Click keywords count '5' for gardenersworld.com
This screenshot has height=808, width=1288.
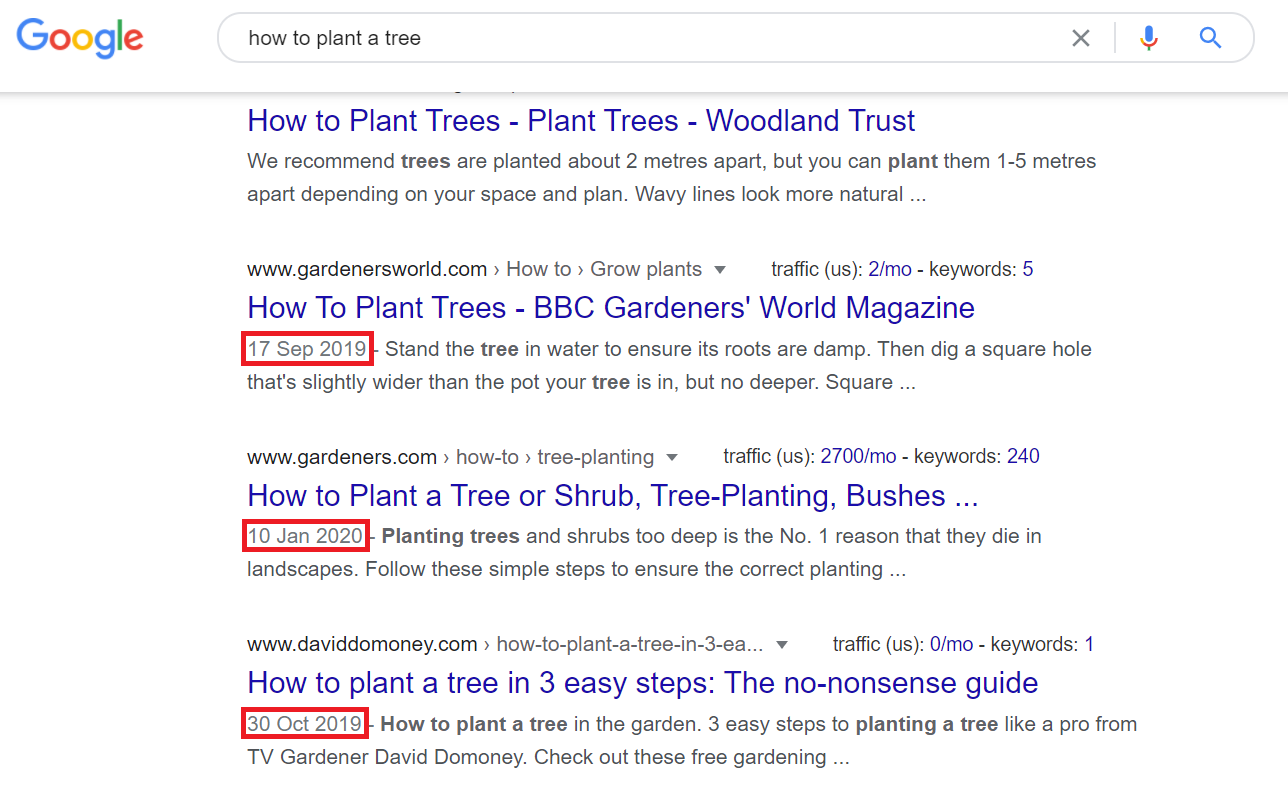click(1028, 269)
